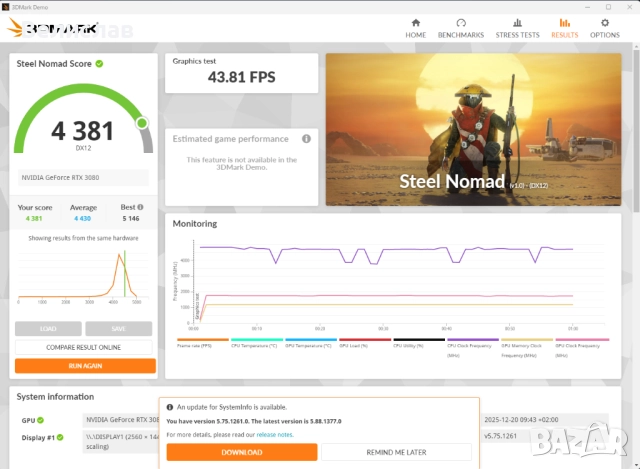Click the info icon beside Estimated game performance

point(306,139)
